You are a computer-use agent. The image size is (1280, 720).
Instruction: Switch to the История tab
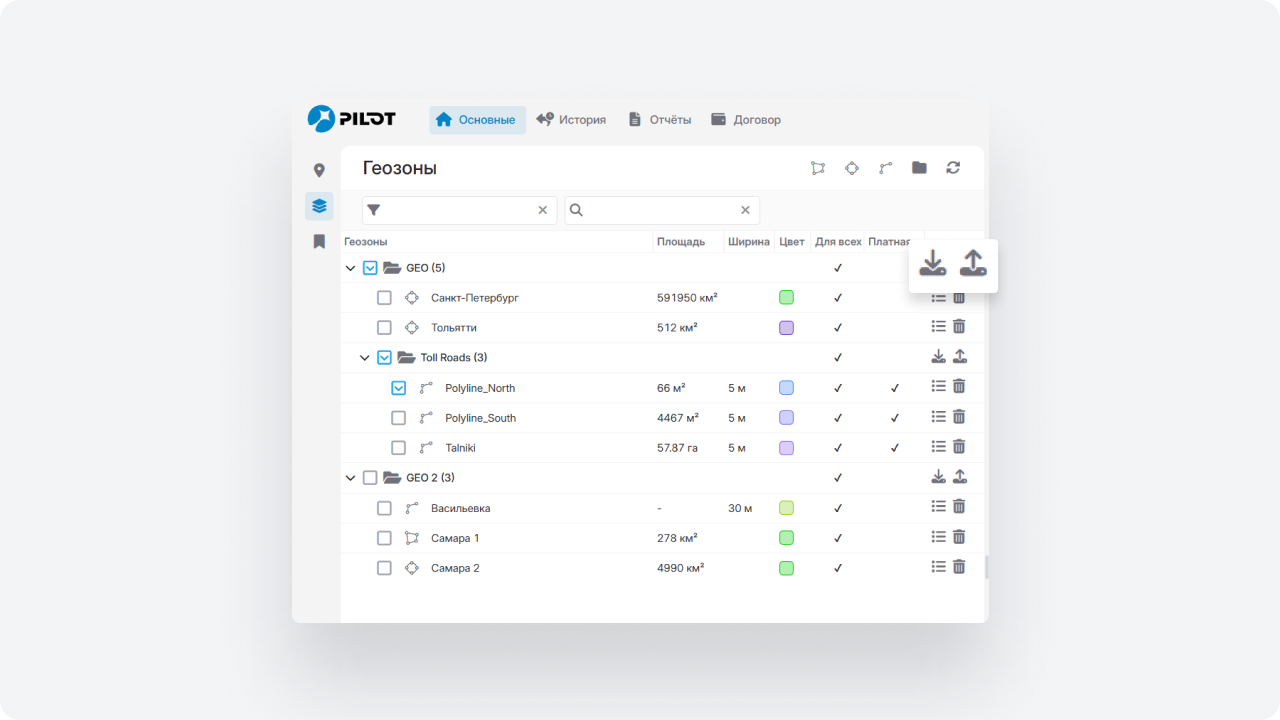(x=571, y=120)
